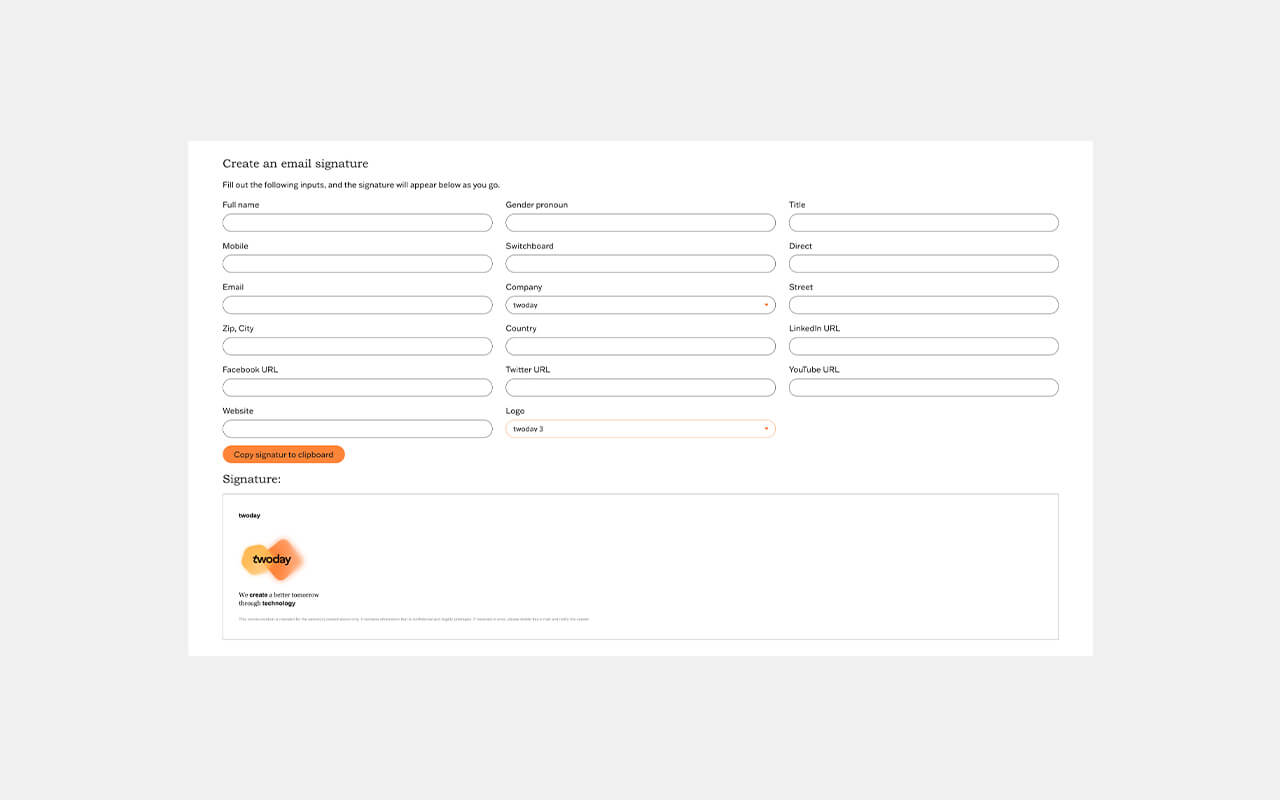
Task: Click the Country input field
Action: (640, 345)
